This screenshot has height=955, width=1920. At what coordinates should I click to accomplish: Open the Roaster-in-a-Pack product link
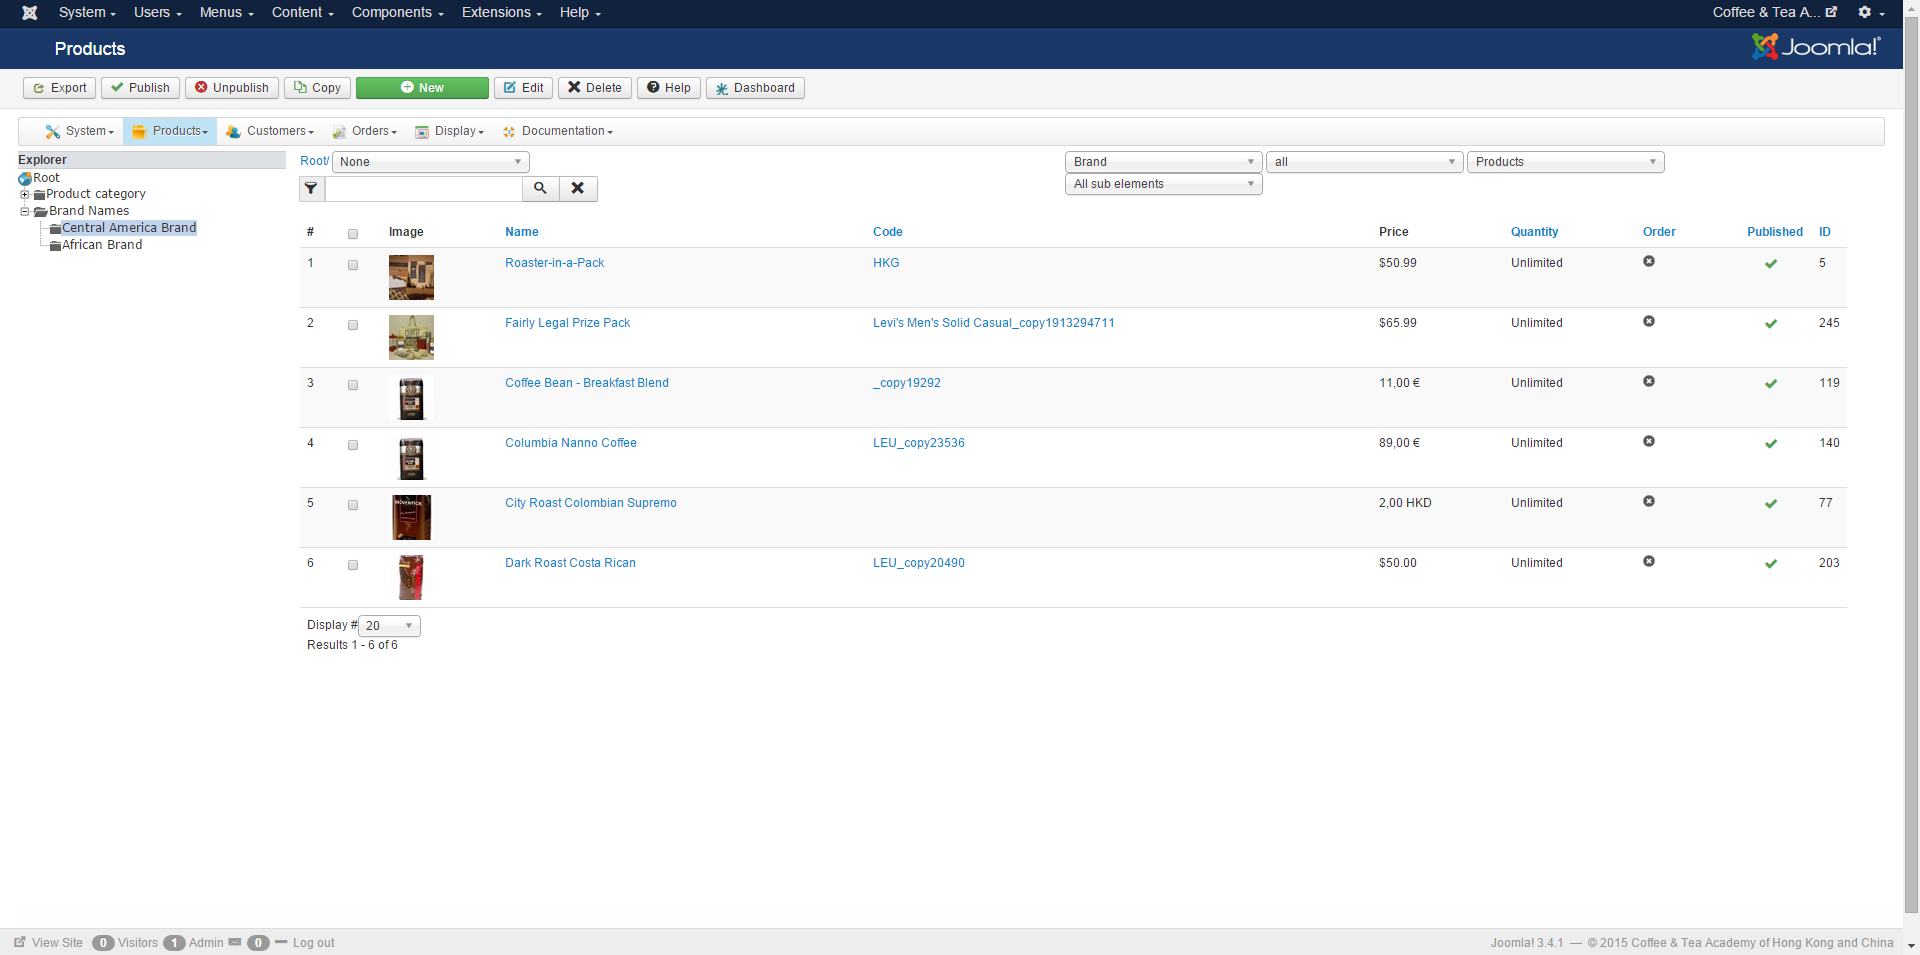pyautogui.click(x=555, y=263)
